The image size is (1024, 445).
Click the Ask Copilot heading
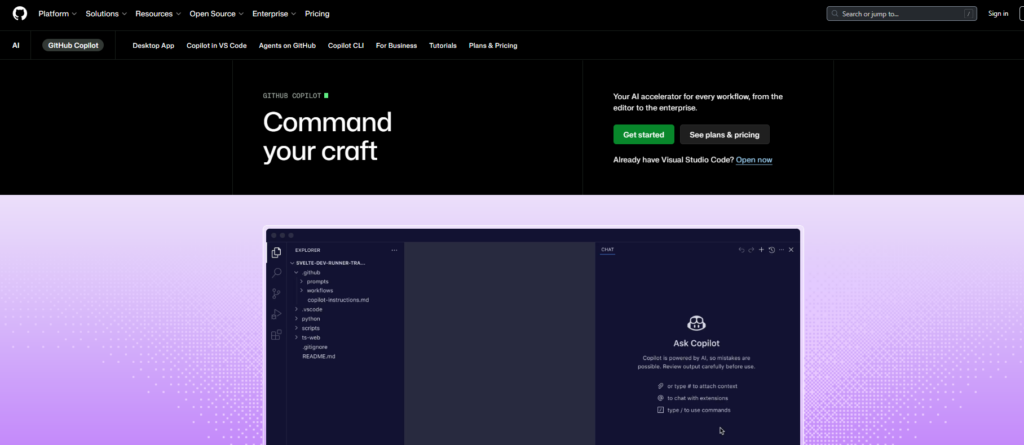point(696,343)
